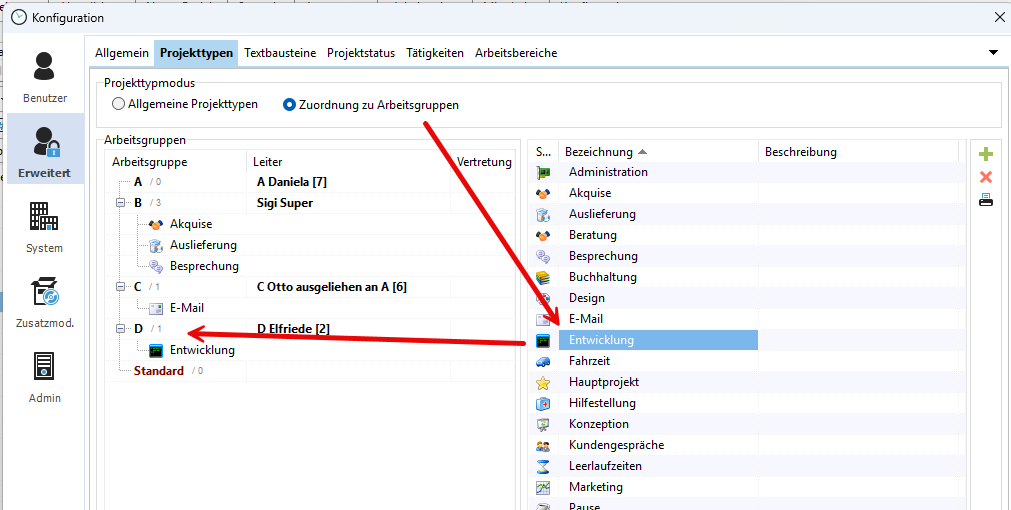Click the printer icon
Viewport: 1011px width, 510px height.
tap(985, 200)
